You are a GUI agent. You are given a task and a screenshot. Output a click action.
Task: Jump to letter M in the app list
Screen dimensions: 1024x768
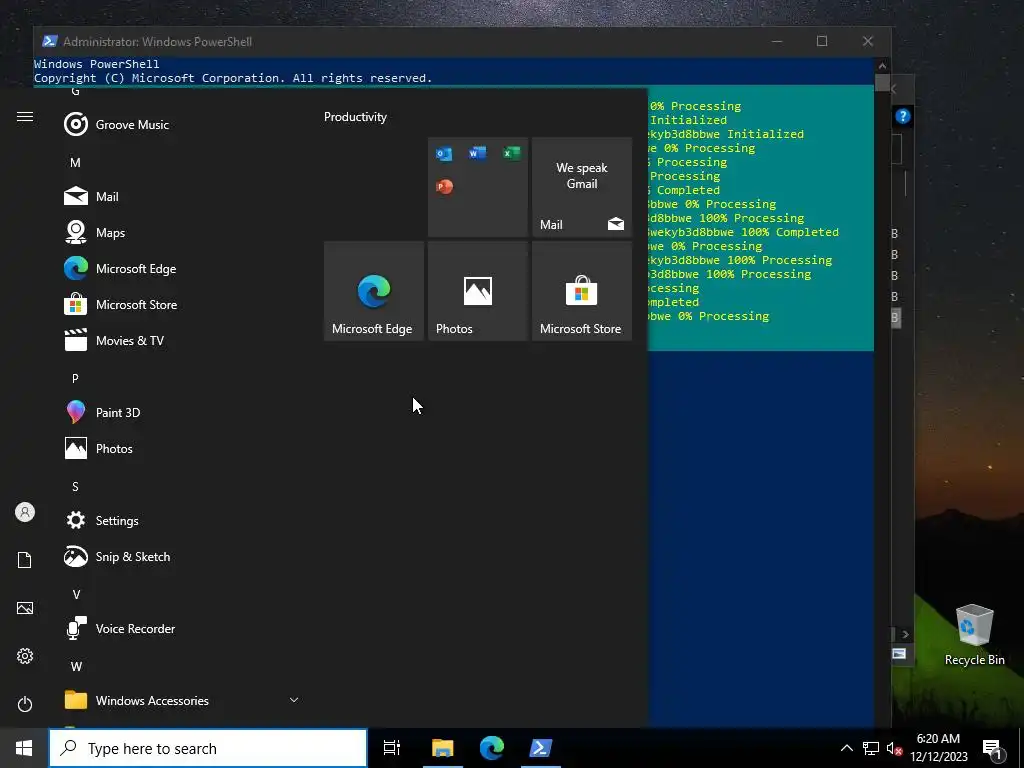tap(75, 163)
